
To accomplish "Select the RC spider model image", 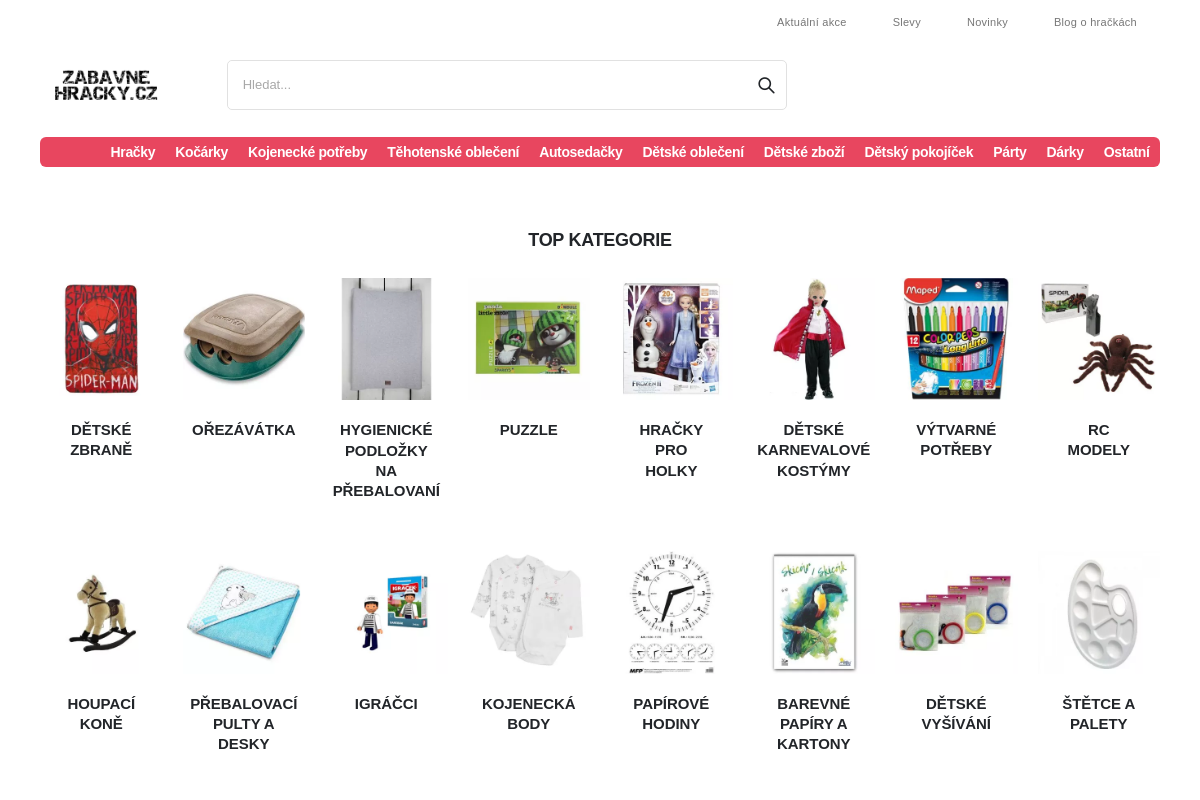I will tap(1099, 339).
